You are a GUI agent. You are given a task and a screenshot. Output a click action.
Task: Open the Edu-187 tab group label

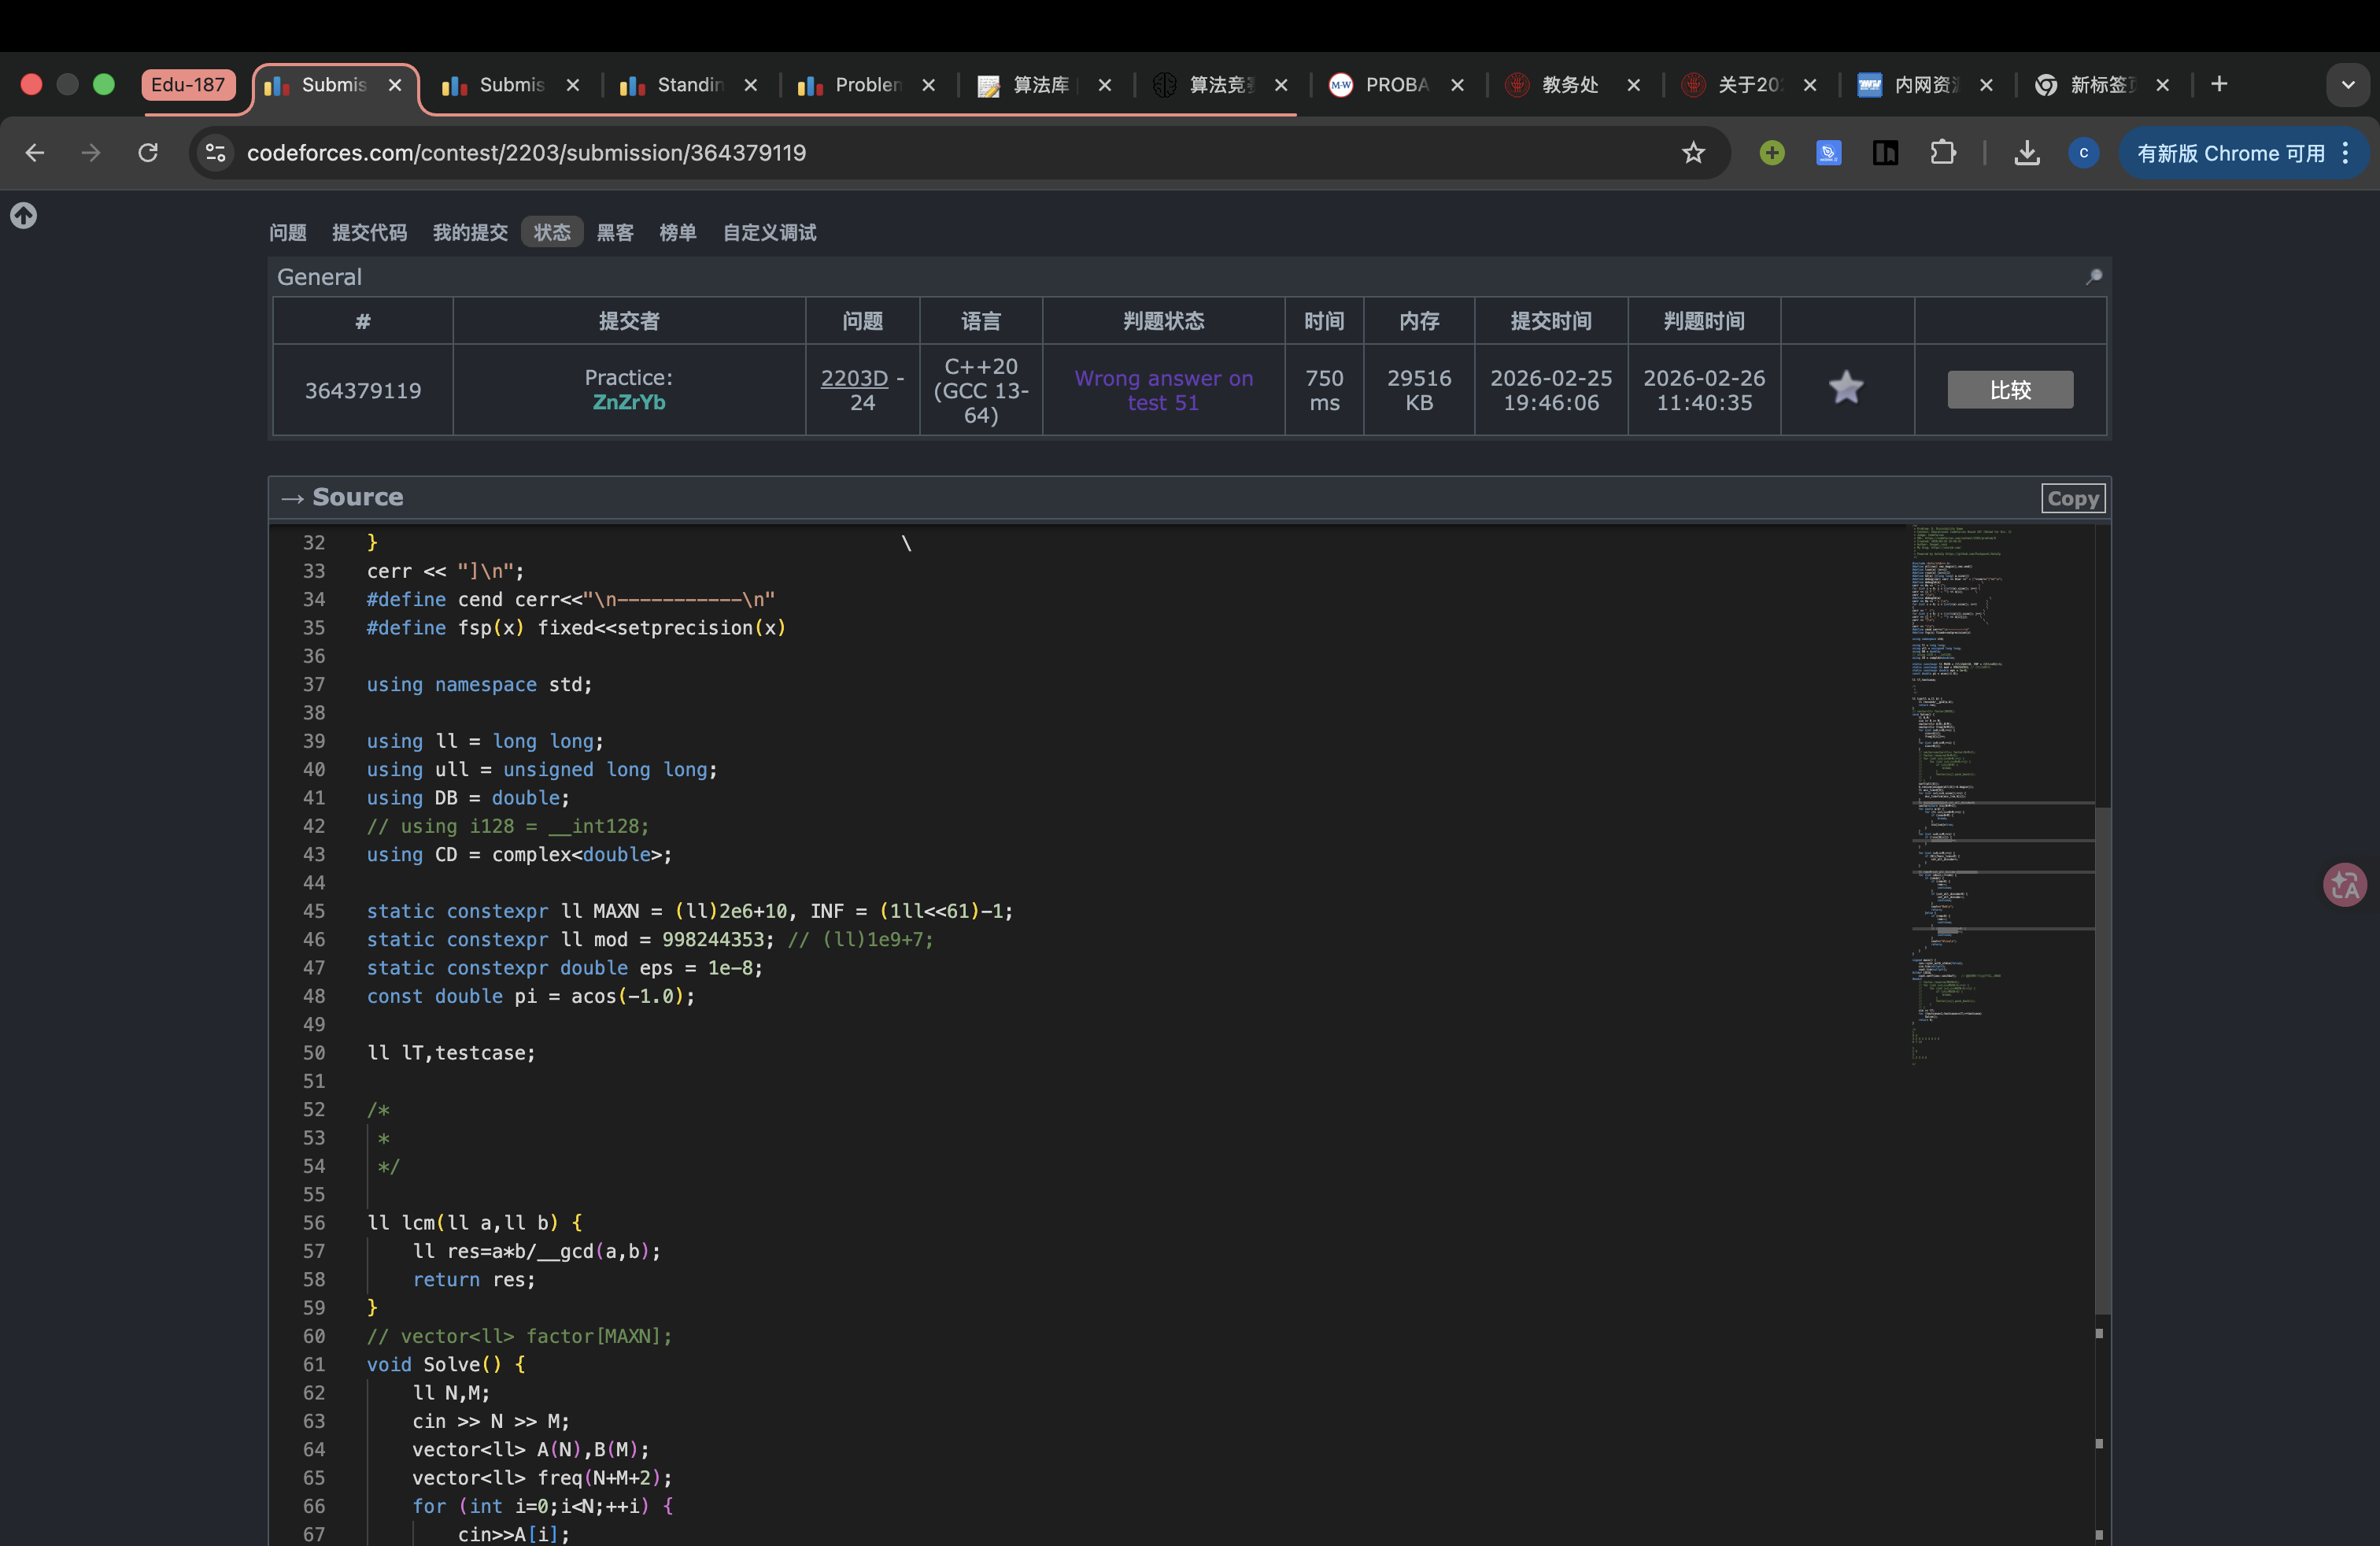click(x=188, y=85)
